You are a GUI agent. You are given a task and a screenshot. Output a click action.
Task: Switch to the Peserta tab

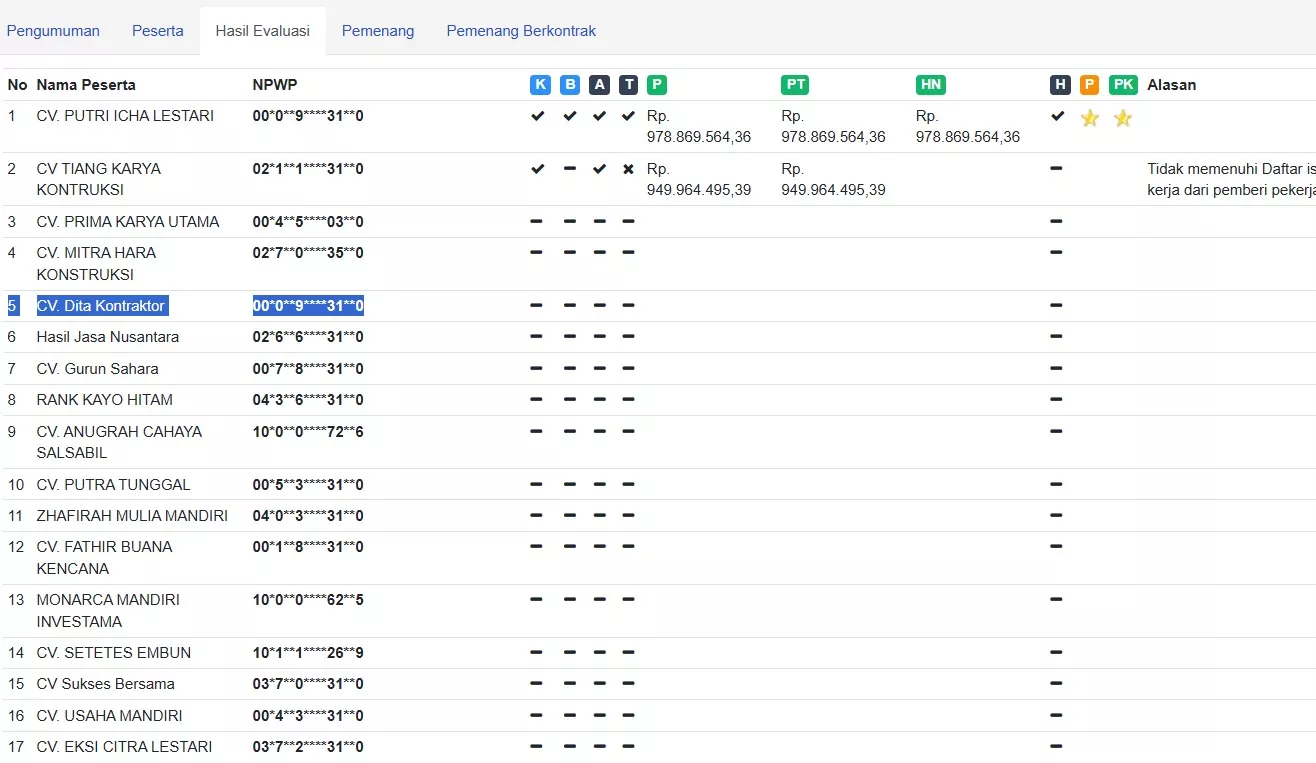click(x=158, y=31)
